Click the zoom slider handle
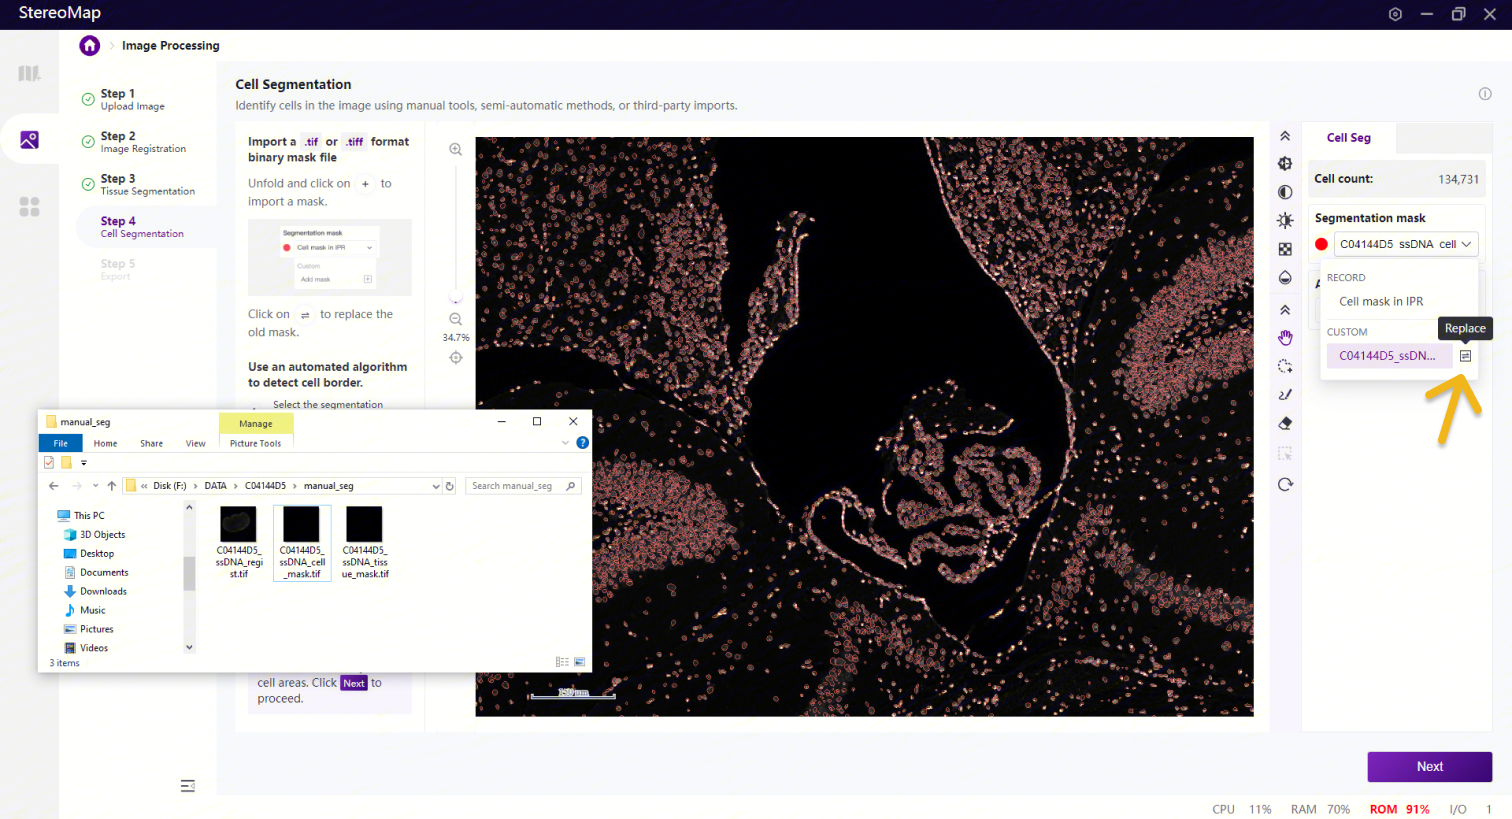1512x819 pixels. point(455,298)
